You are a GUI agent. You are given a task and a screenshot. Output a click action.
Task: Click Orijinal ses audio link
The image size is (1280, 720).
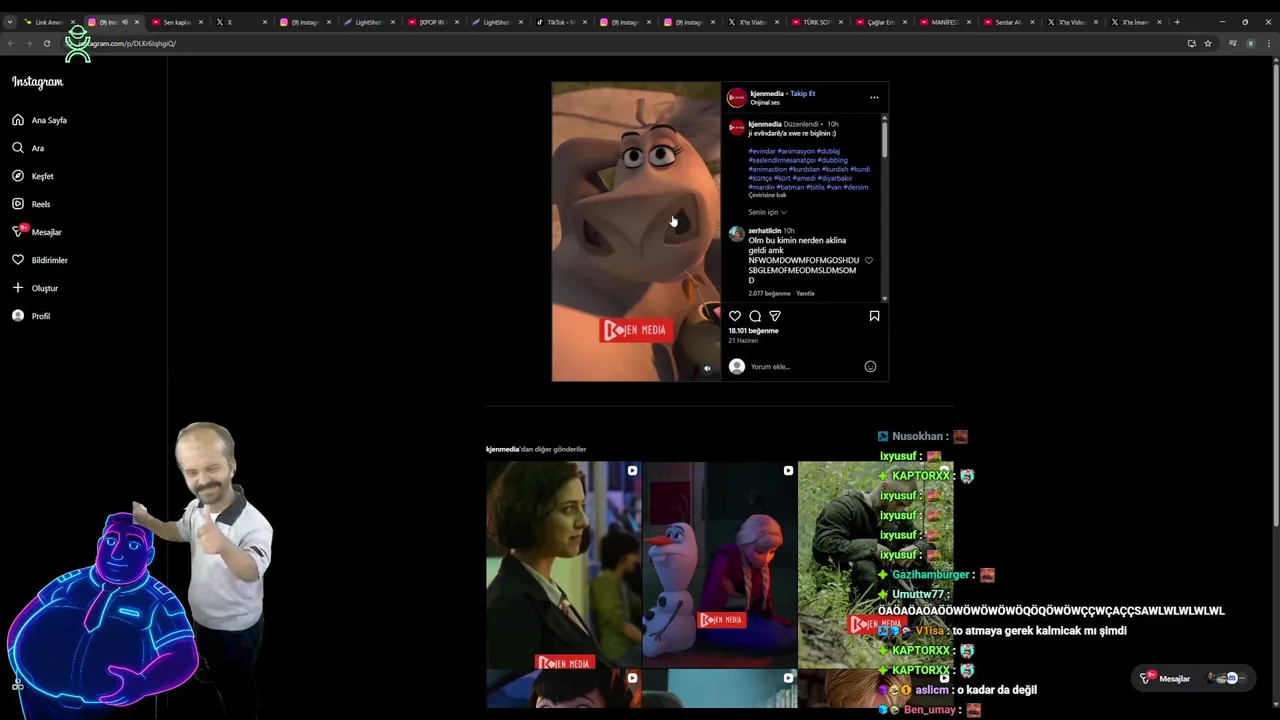click(765, 103)
